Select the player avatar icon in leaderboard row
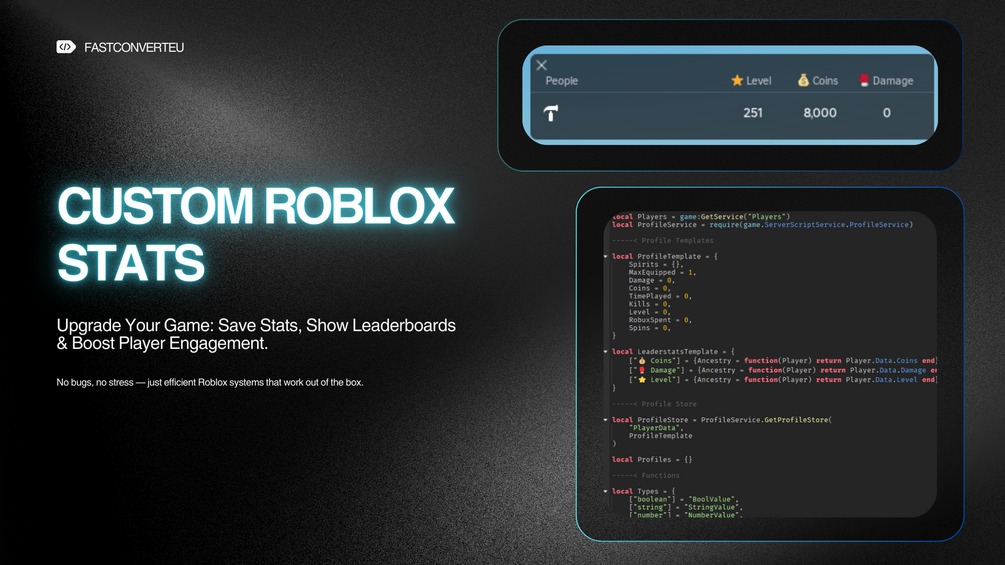Screen dimensions: 1005x565 (551, 113)
